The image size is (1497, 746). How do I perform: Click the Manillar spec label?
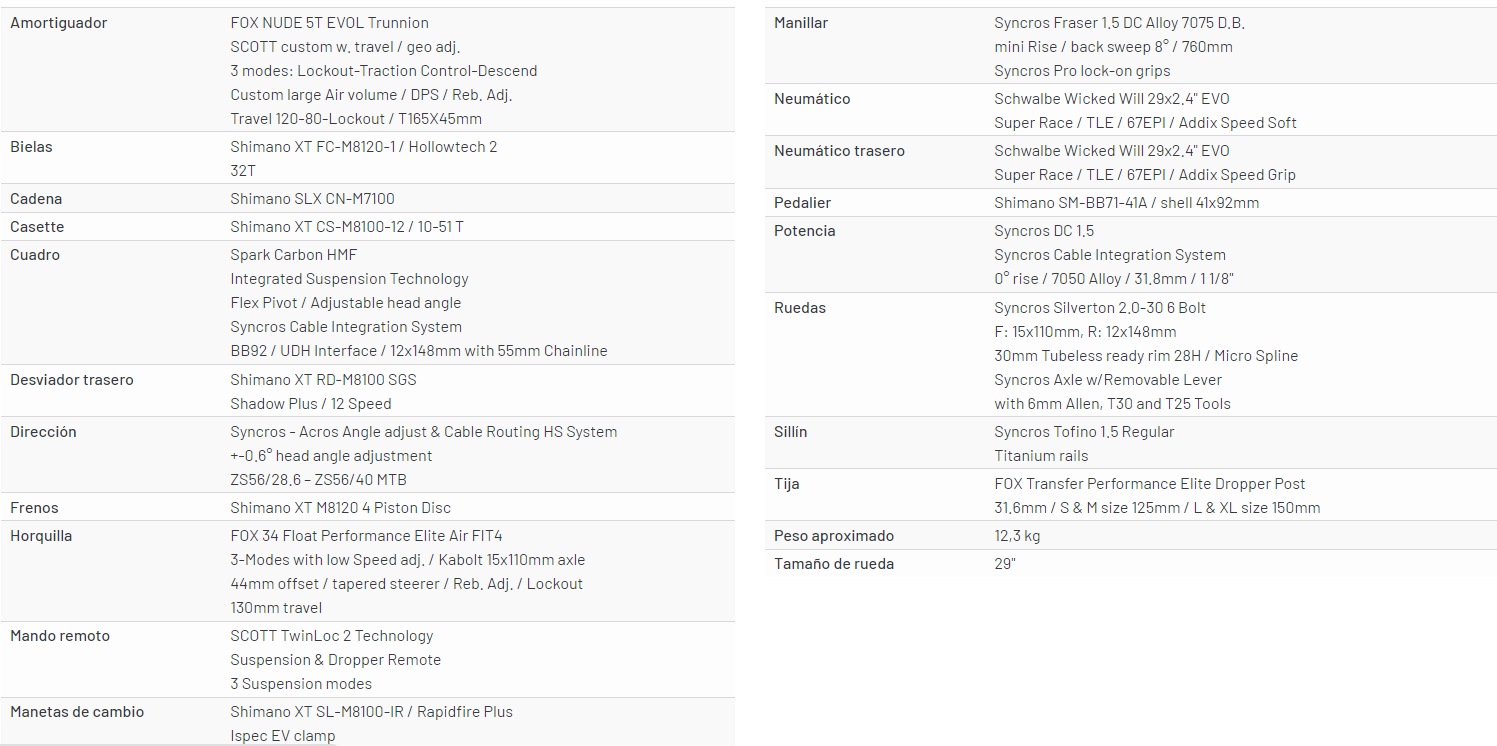pos(801,23)
